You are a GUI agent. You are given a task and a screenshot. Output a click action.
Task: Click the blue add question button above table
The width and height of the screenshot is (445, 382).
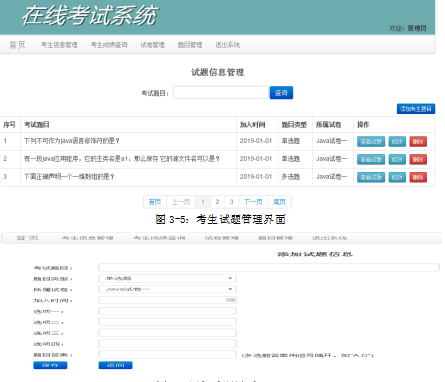pyautogui.click(x=416, y=109)
